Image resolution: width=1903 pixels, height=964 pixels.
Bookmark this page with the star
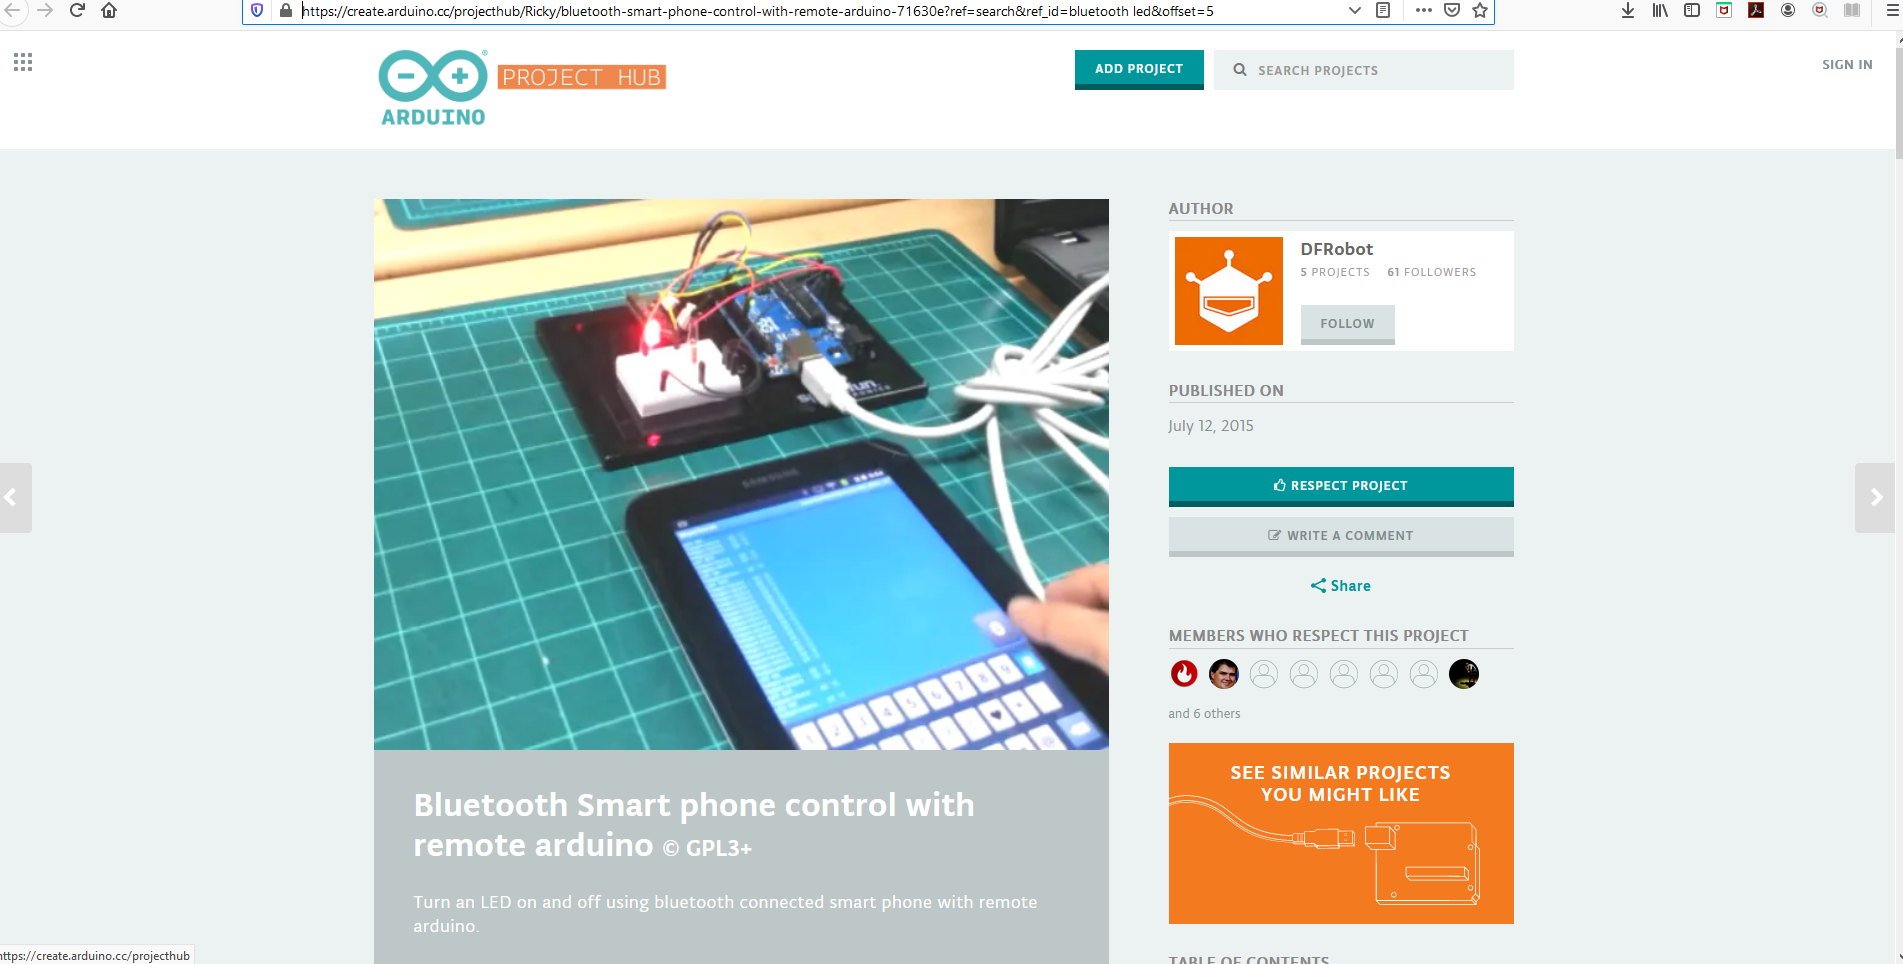pos(1480,10)
